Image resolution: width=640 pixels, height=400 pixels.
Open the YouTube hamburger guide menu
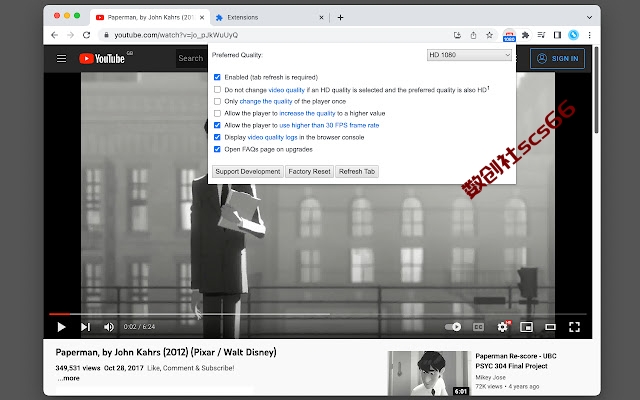click(61, 59)
